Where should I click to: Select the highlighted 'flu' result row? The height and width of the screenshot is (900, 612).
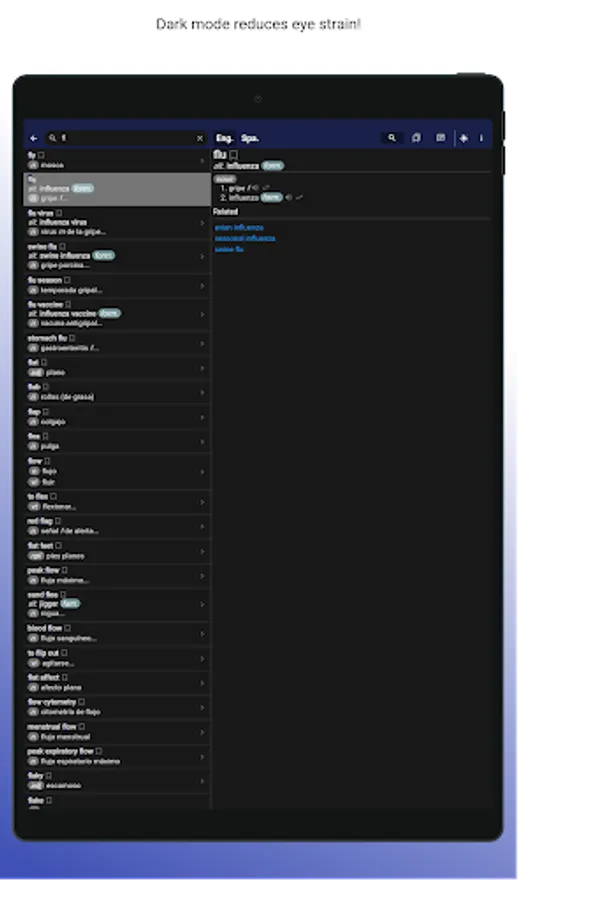click(117, 189)
